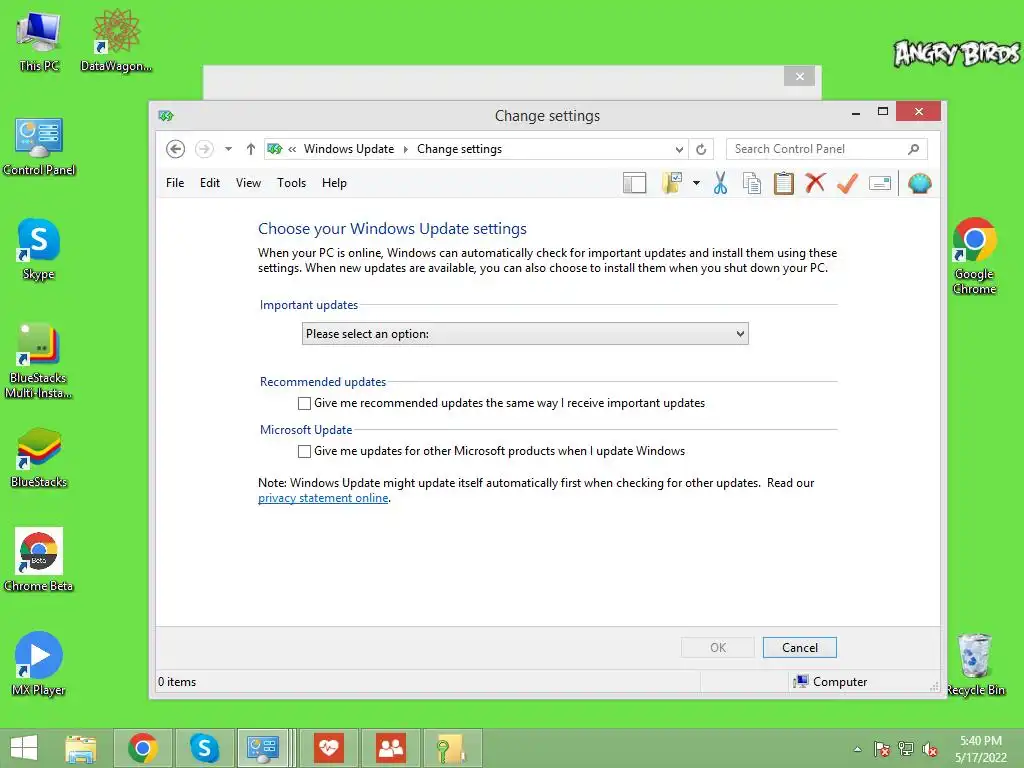This screenshot has height=768, width=1024.
Task: Close the background window behind Change settings
Action: [x=799, y=76]
